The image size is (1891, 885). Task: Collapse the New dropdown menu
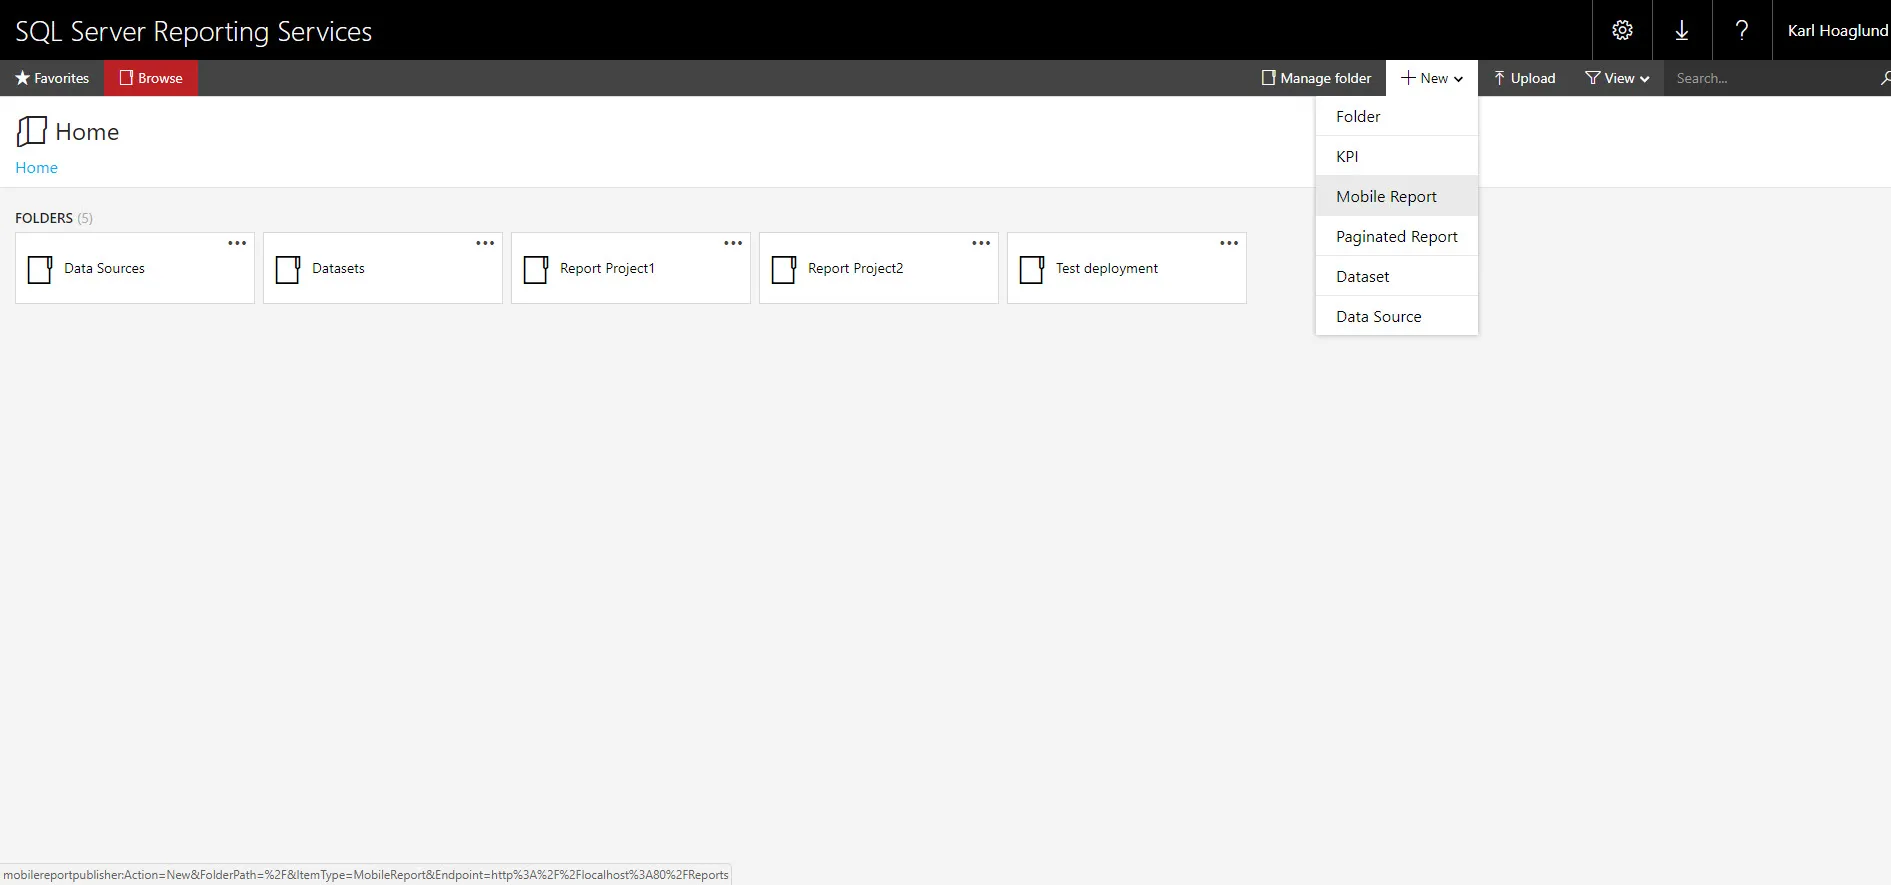pyautogui.click(x=1432, y=78)
